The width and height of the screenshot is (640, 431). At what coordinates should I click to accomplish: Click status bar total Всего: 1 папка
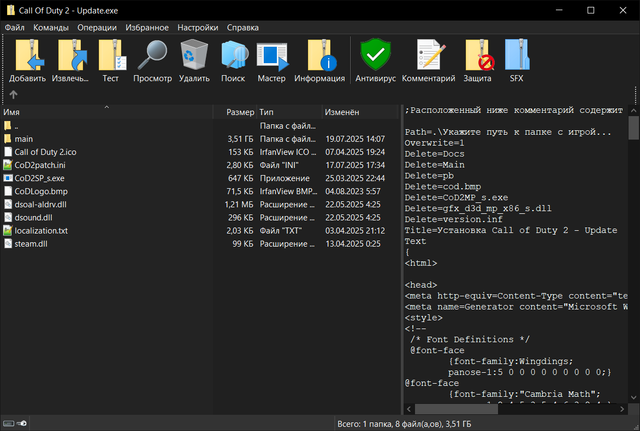[x=404, y=424]
